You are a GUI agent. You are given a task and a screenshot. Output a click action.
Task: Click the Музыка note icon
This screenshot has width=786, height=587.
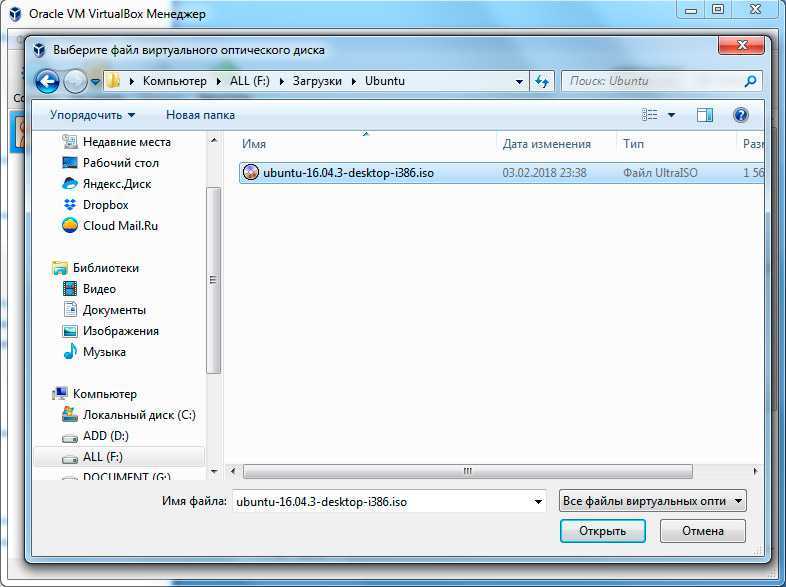click(x=70, y=351)
